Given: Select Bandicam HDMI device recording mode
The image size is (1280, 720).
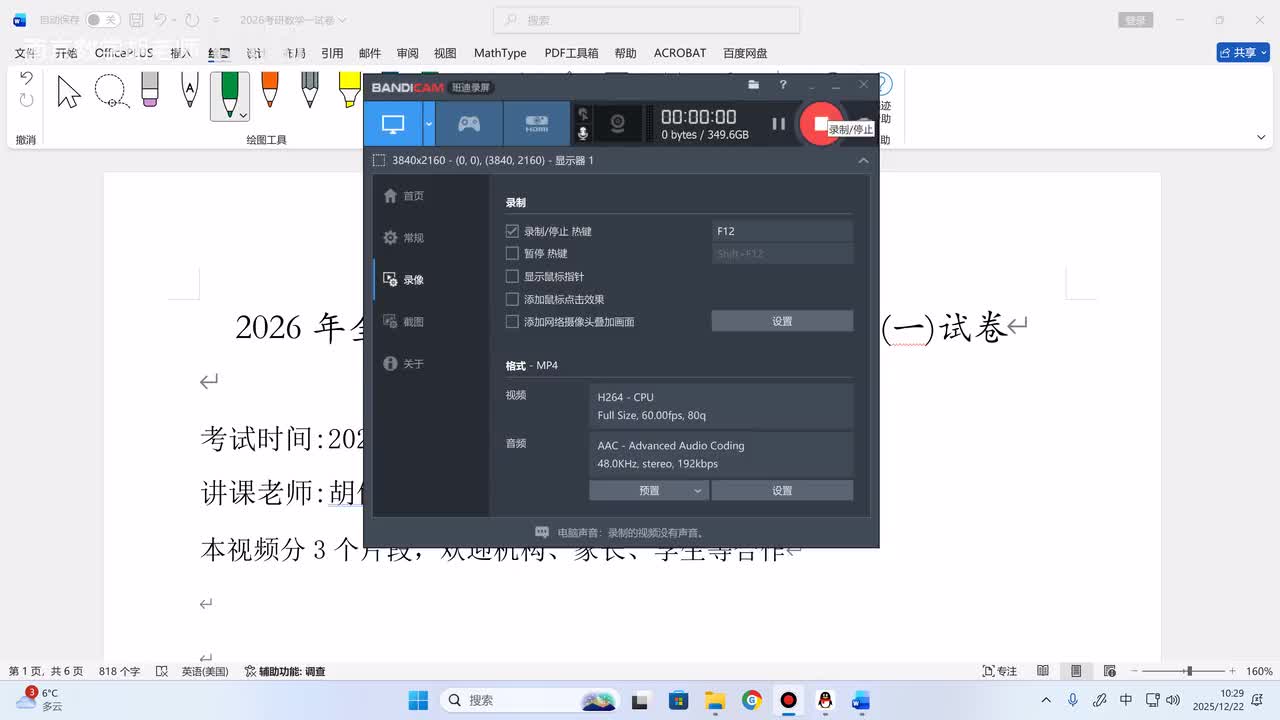Looking at the screenshot, I should tap(537, 124).
